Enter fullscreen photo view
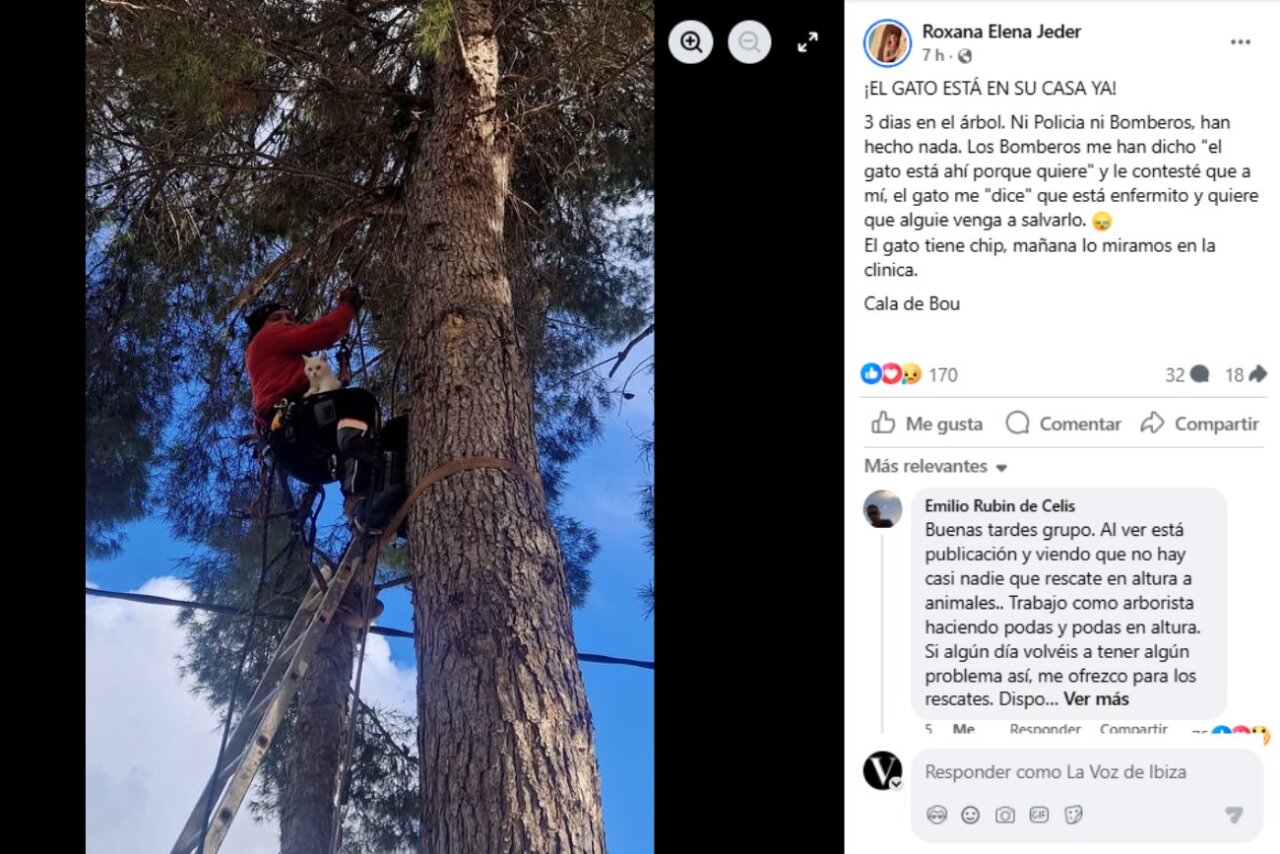Screen dimensions: 1280x854 (x=808, y=42)
